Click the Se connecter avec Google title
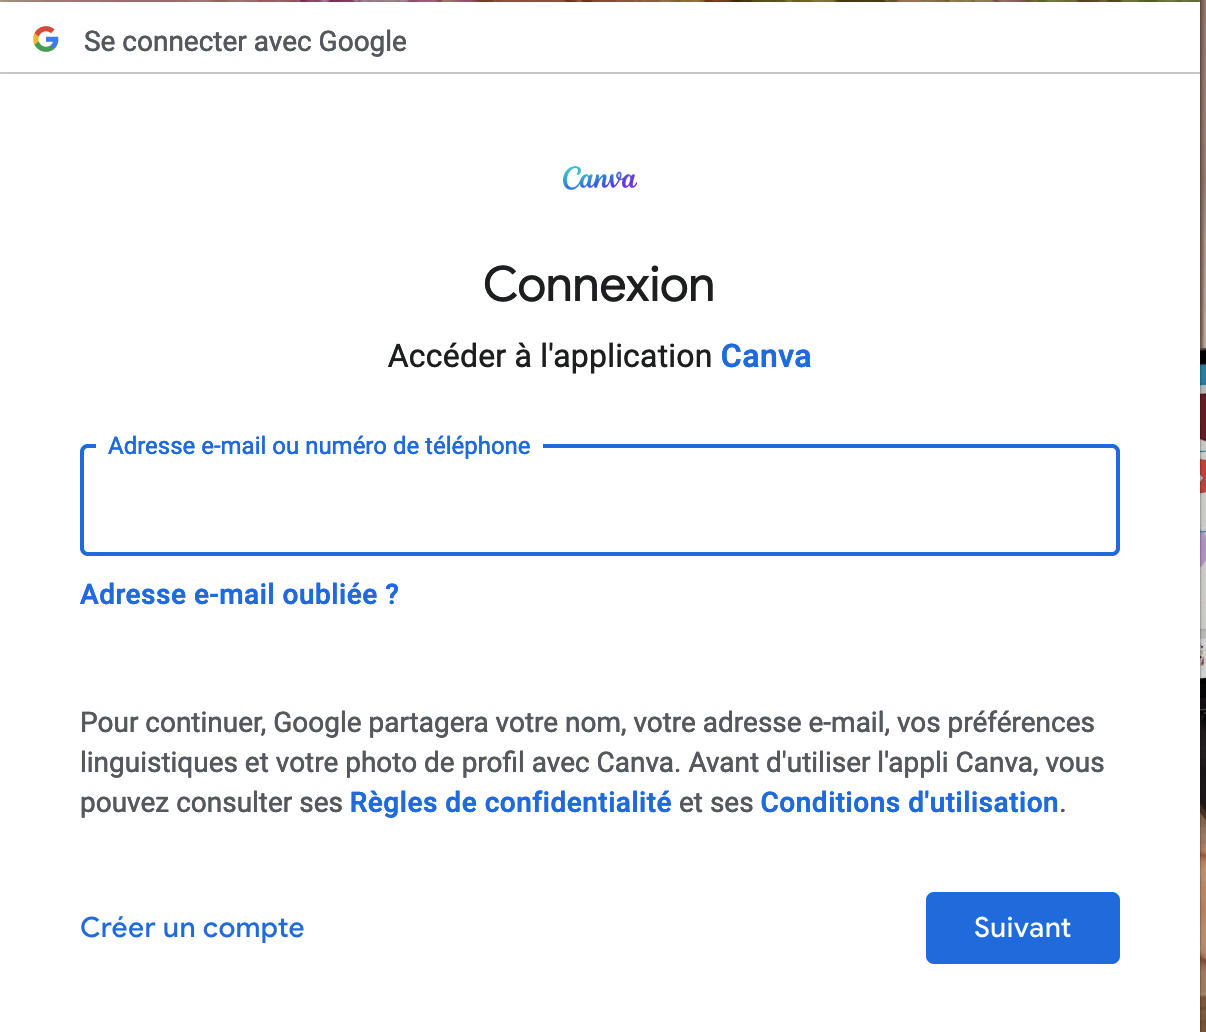The height and width of the screenshot is (1032, 1206). point(245,41)
